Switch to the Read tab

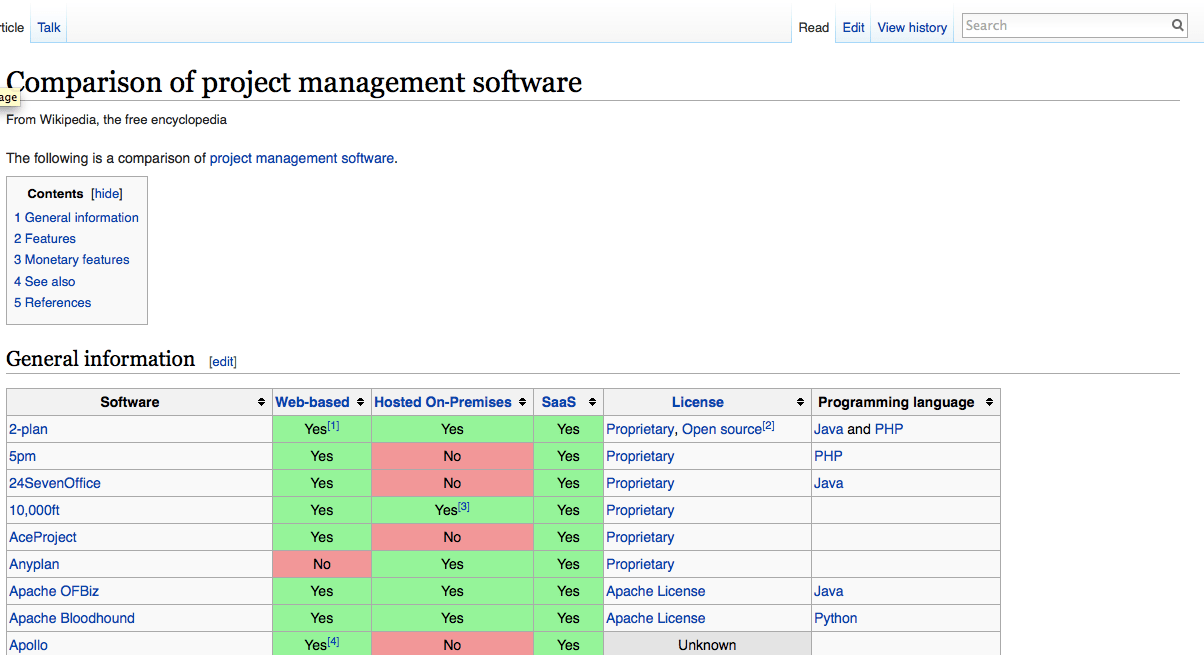pos(814,27)
